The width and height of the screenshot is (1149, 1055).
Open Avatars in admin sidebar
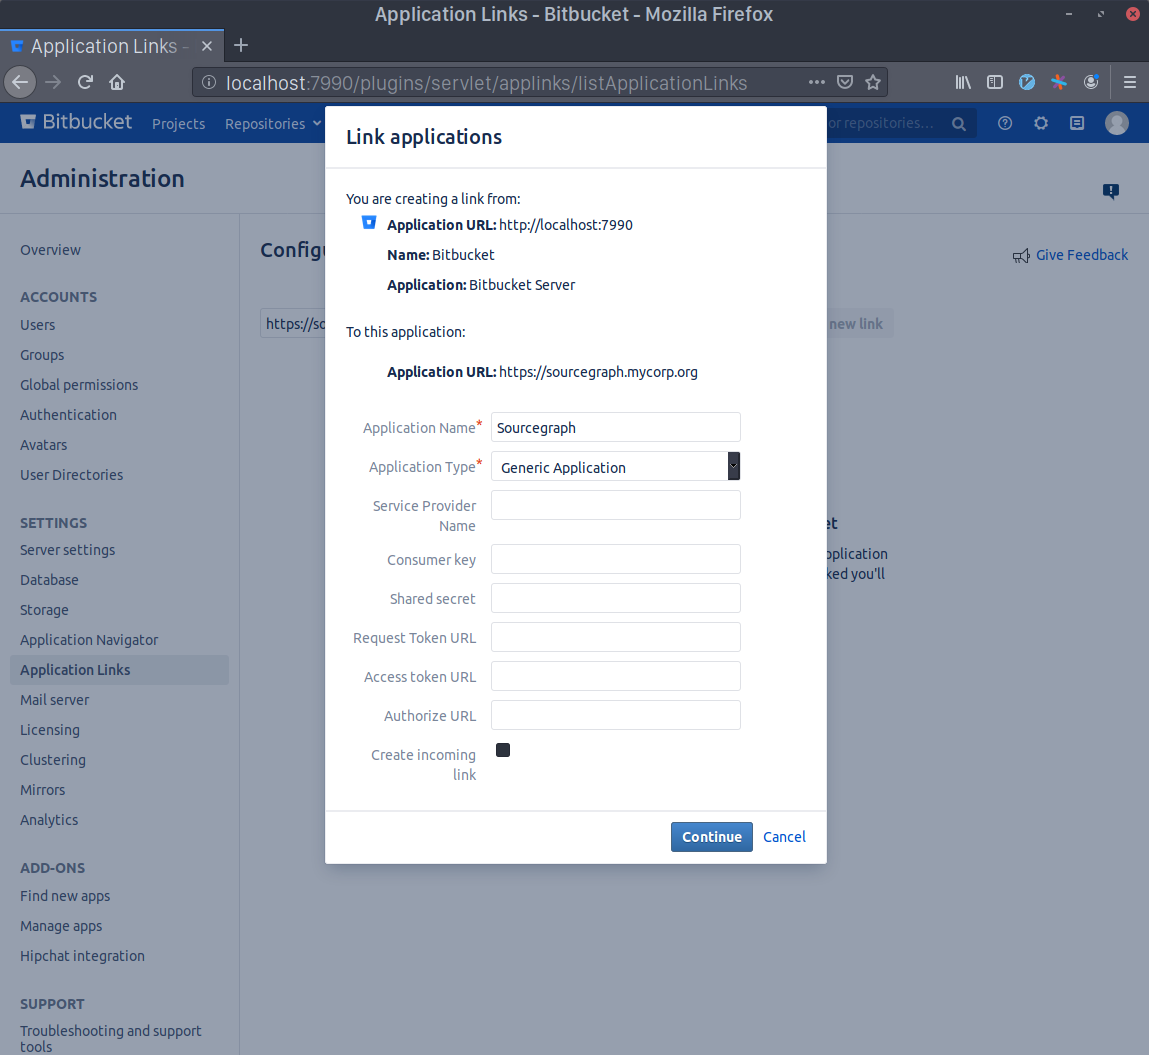[x=43, y=445]
